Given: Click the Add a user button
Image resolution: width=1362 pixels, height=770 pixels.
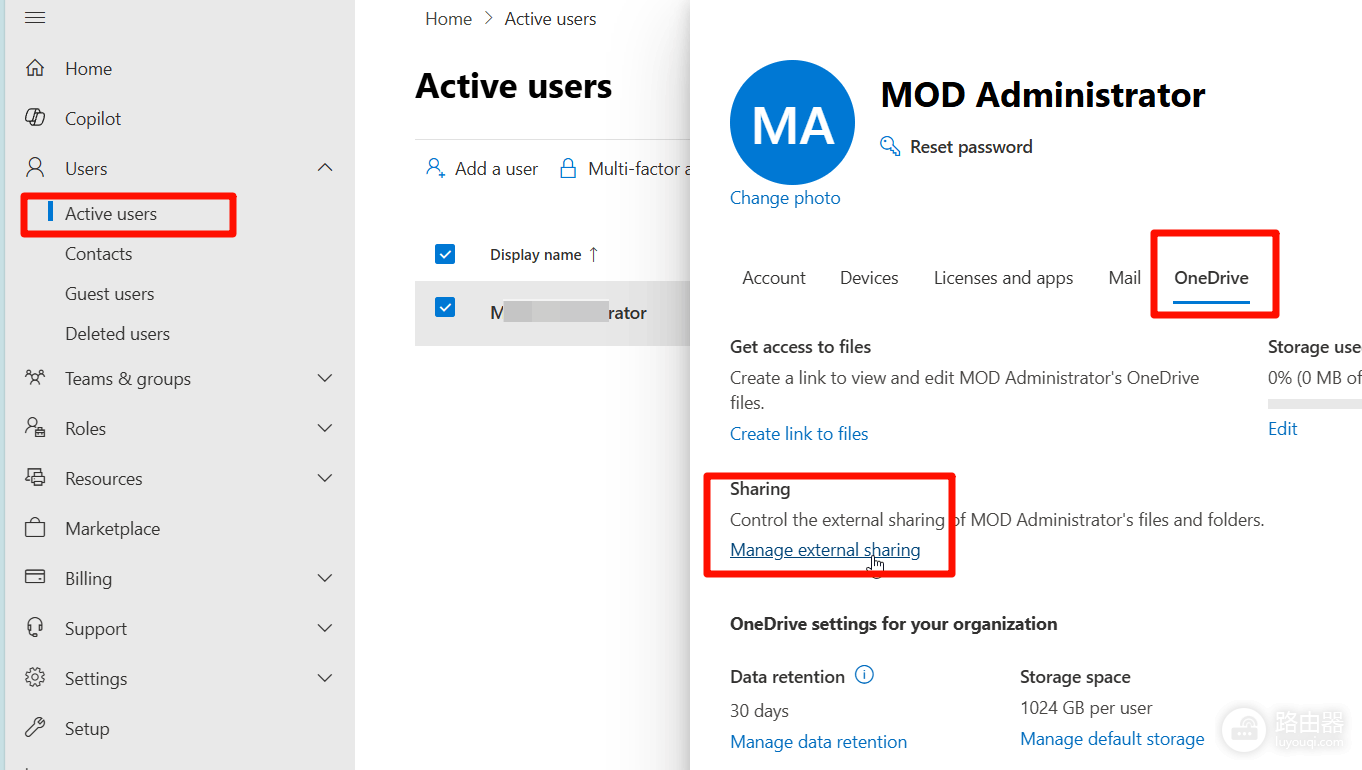Looking at the screenshot, I should tap(482, 168).
